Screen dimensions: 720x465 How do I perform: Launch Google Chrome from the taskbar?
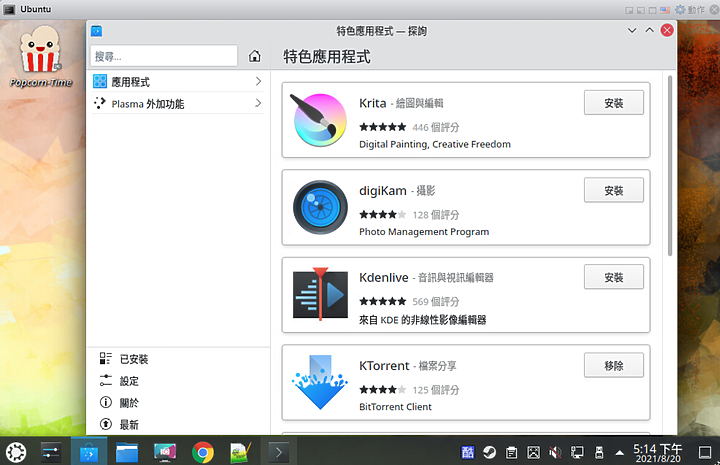(x=203, y=453)
